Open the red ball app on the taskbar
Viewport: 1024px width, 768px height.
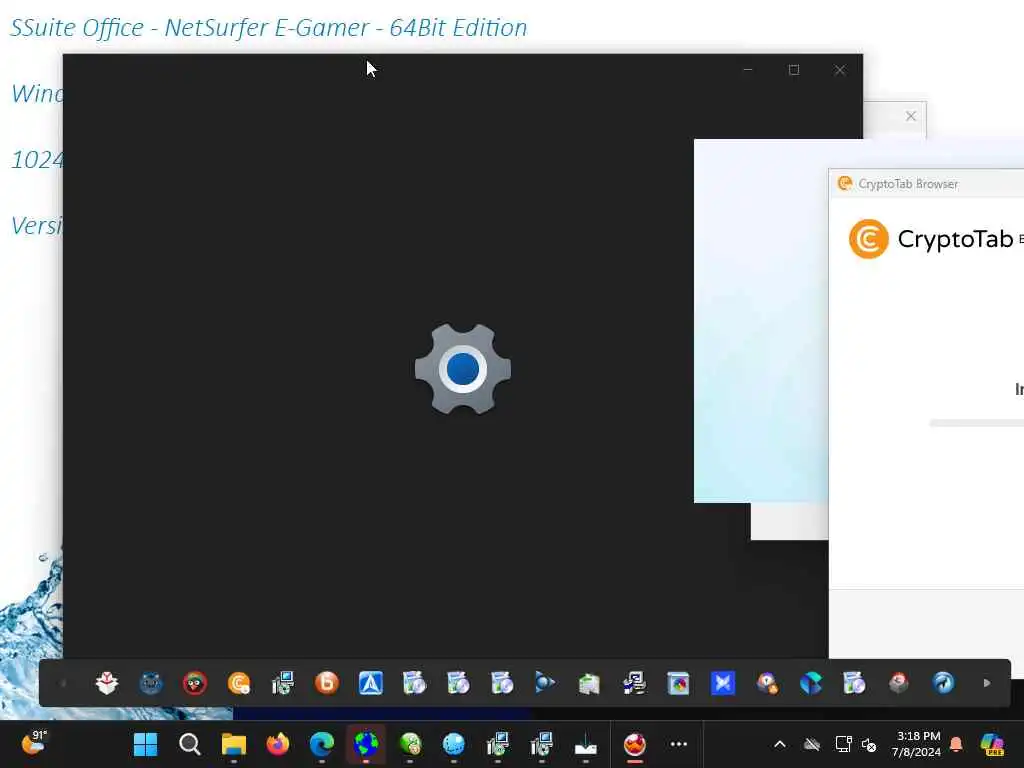(635, 744)
